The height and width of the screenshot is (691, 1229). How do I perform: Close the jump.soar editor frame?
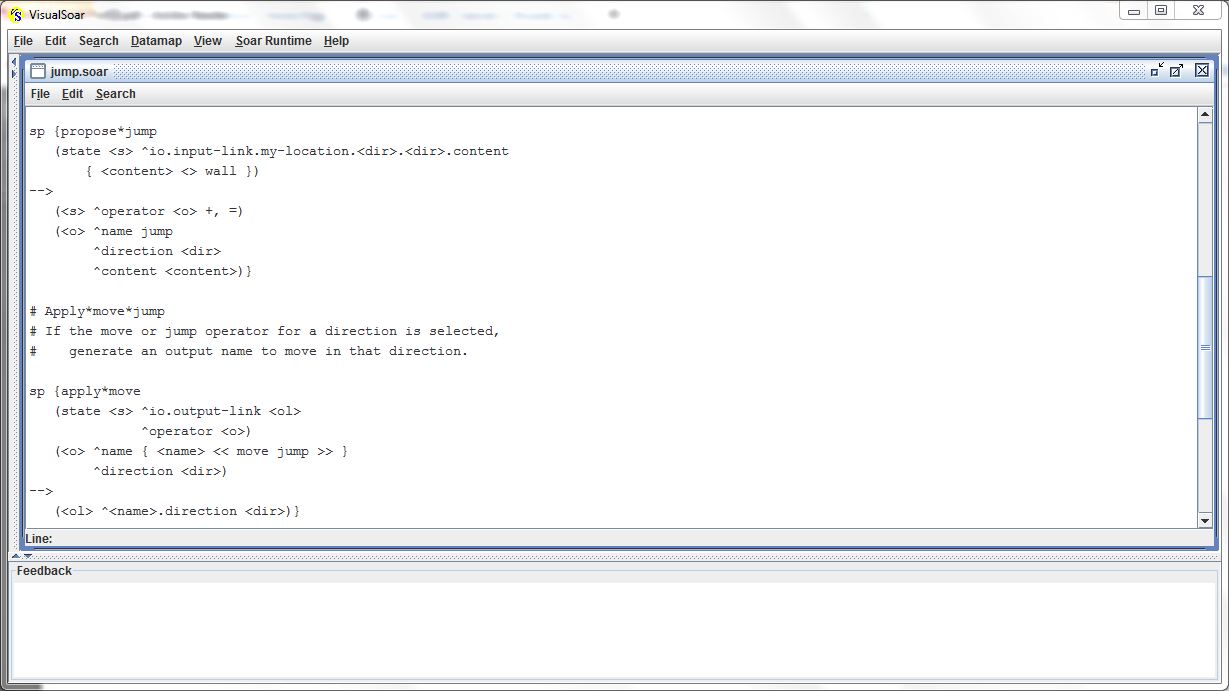click(x=1202, y=70)
